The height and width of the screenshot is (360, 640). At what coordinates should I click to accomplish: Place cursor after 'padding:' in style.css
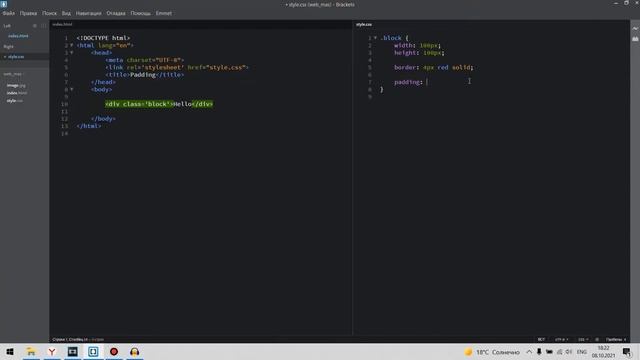(x=427, y=82)
